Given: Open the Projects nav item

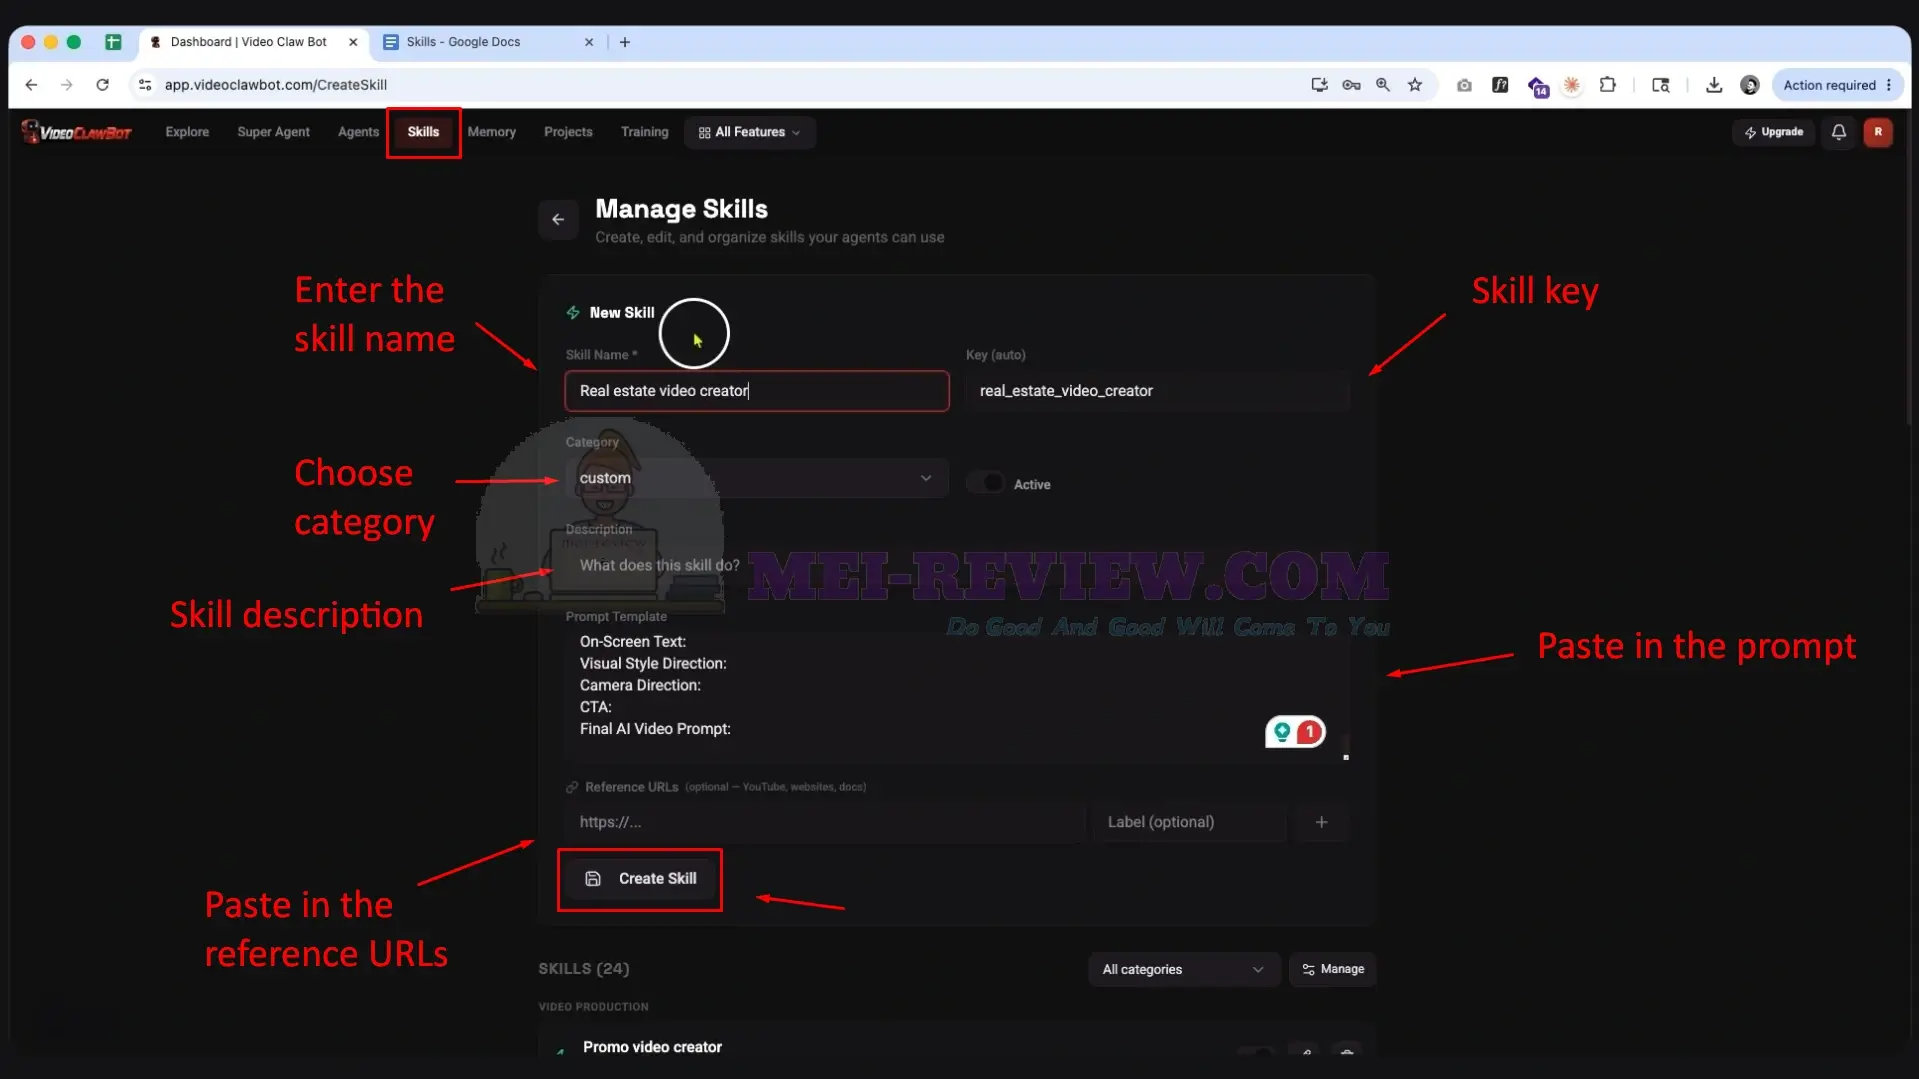Looking at the screenshot, I should [568, 132].
